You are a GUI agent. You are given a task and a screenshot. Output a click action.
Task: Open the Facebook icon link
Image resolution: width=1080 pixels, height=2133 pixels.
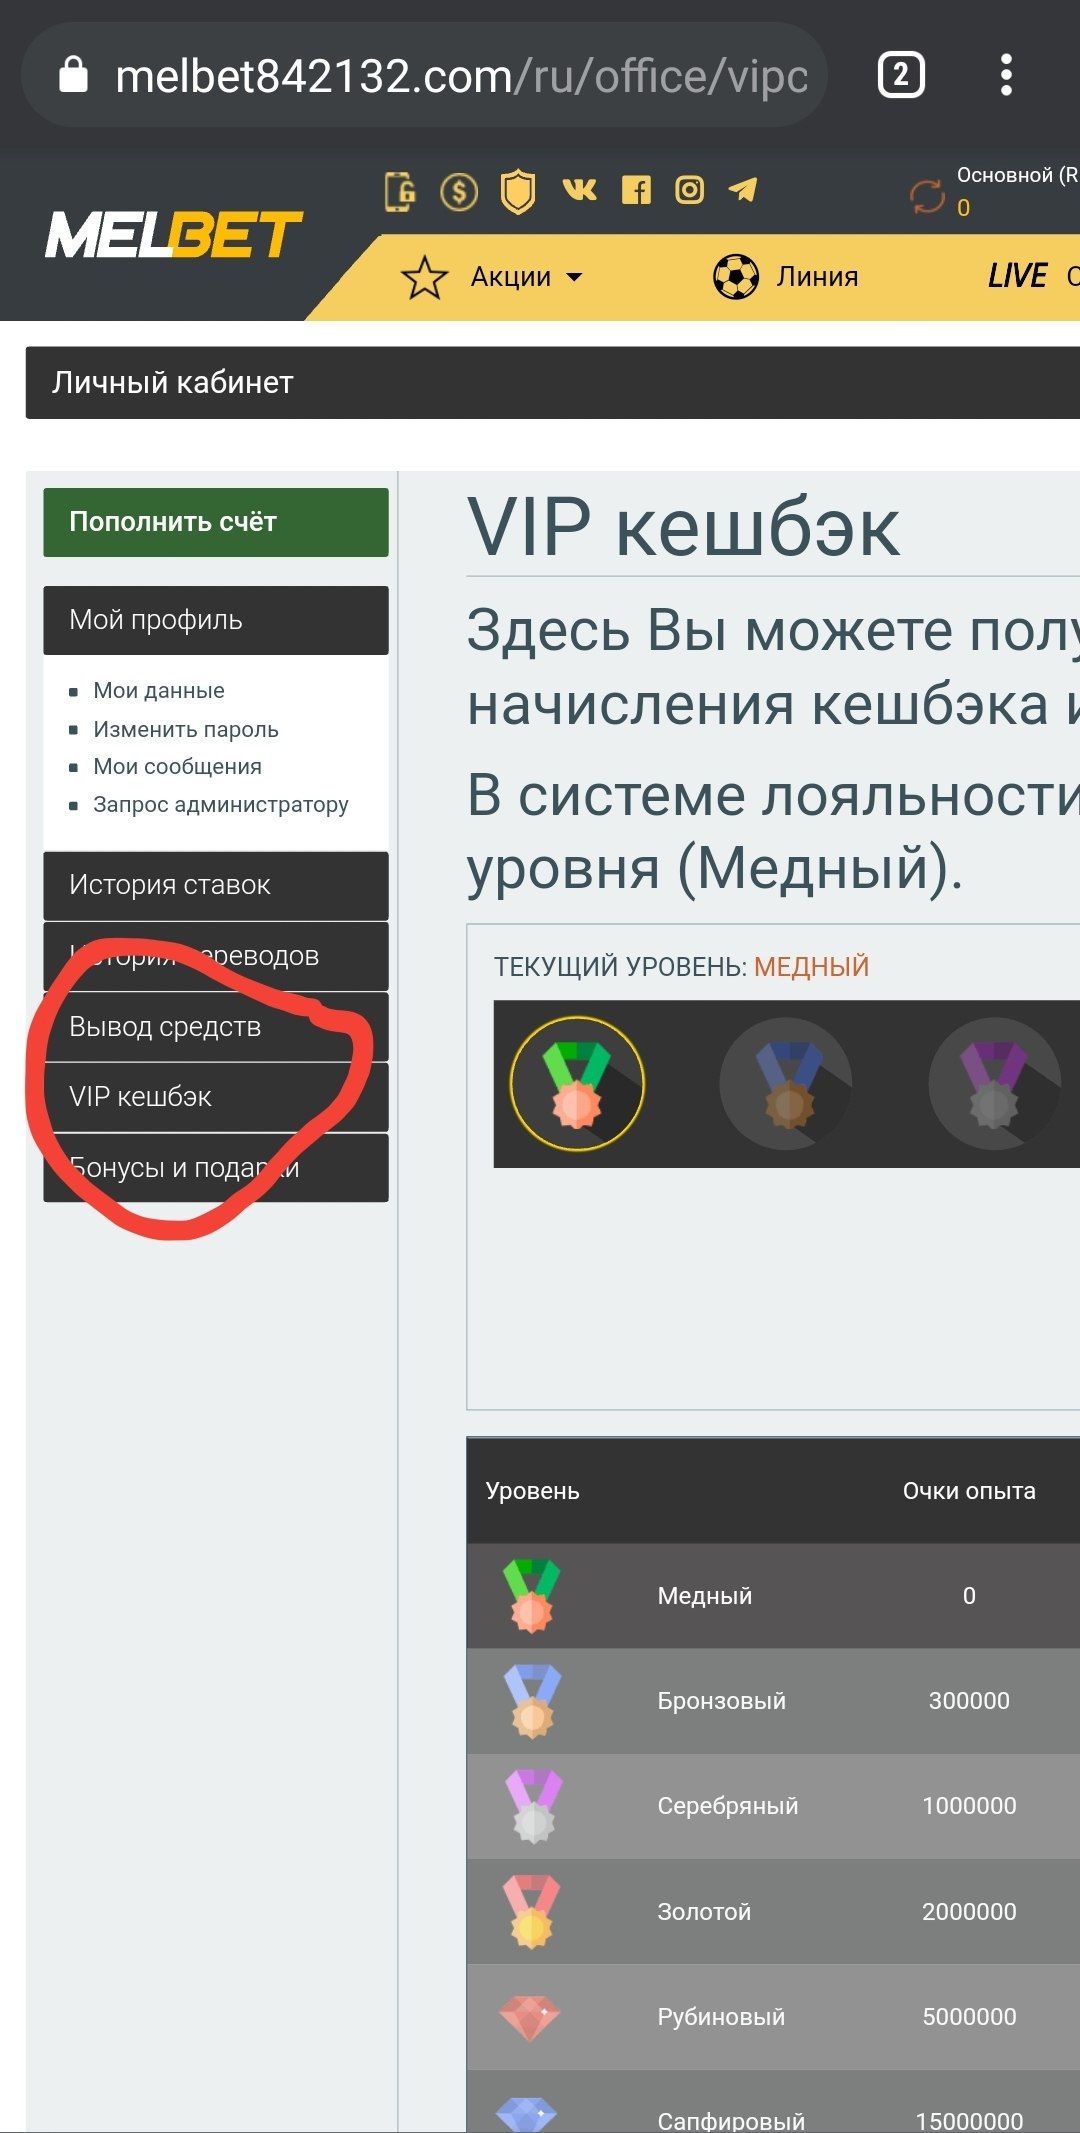click(636, 190)
